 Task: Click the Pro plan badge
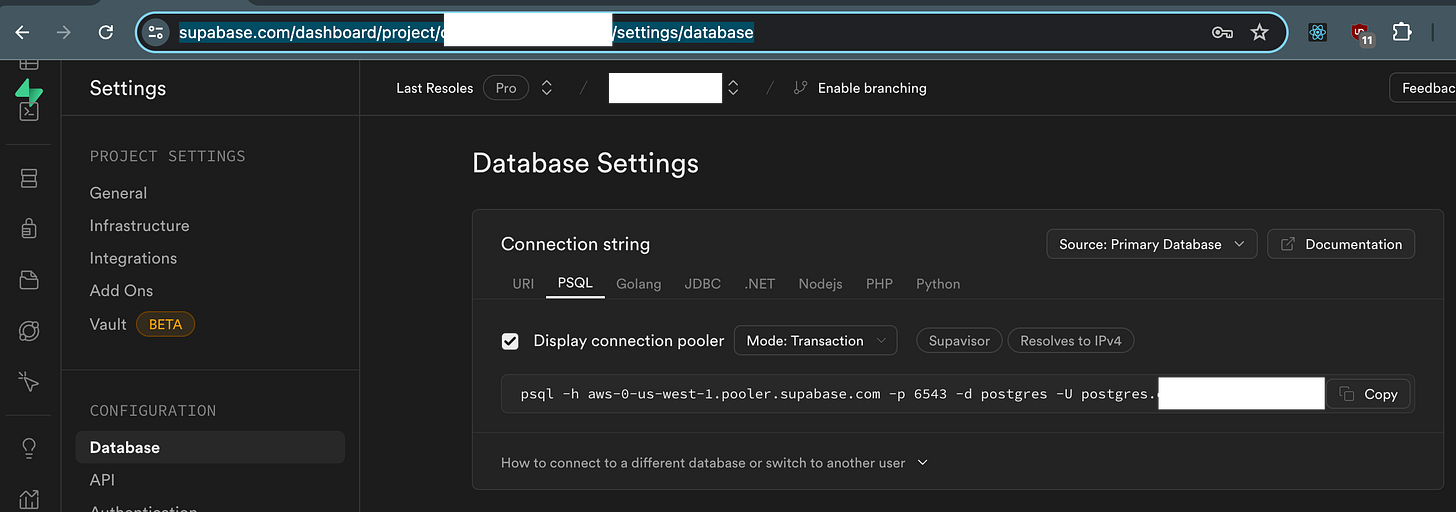coord(506,88)
